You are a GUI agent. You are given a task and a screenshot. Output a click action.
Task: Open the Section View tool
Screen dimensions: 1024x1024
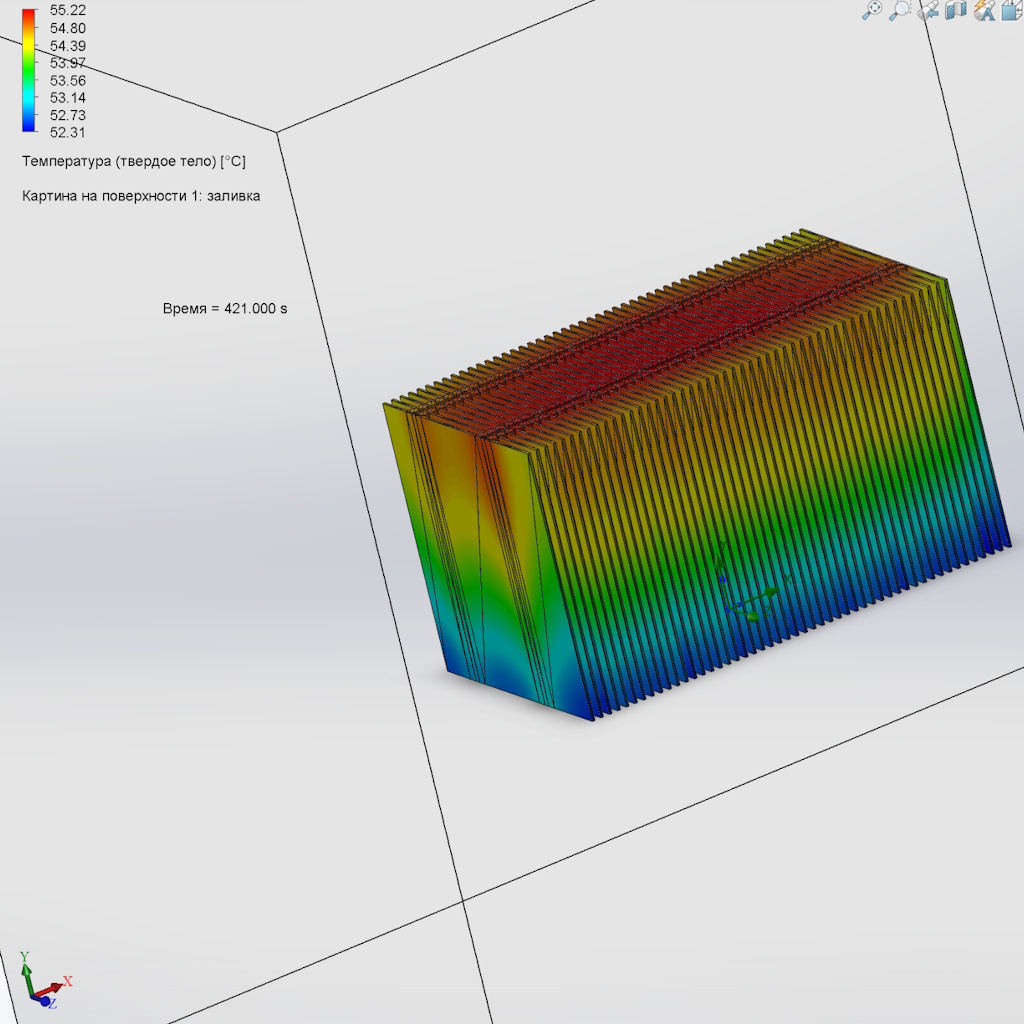coord(956,10)
